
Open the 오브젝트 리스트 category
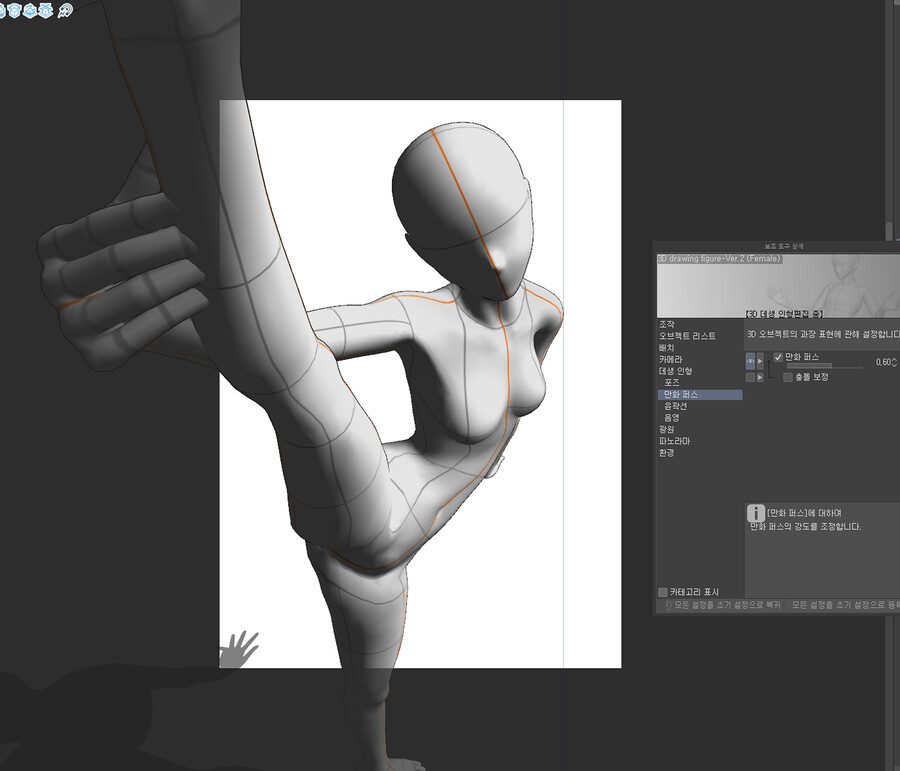click(684, 336)
